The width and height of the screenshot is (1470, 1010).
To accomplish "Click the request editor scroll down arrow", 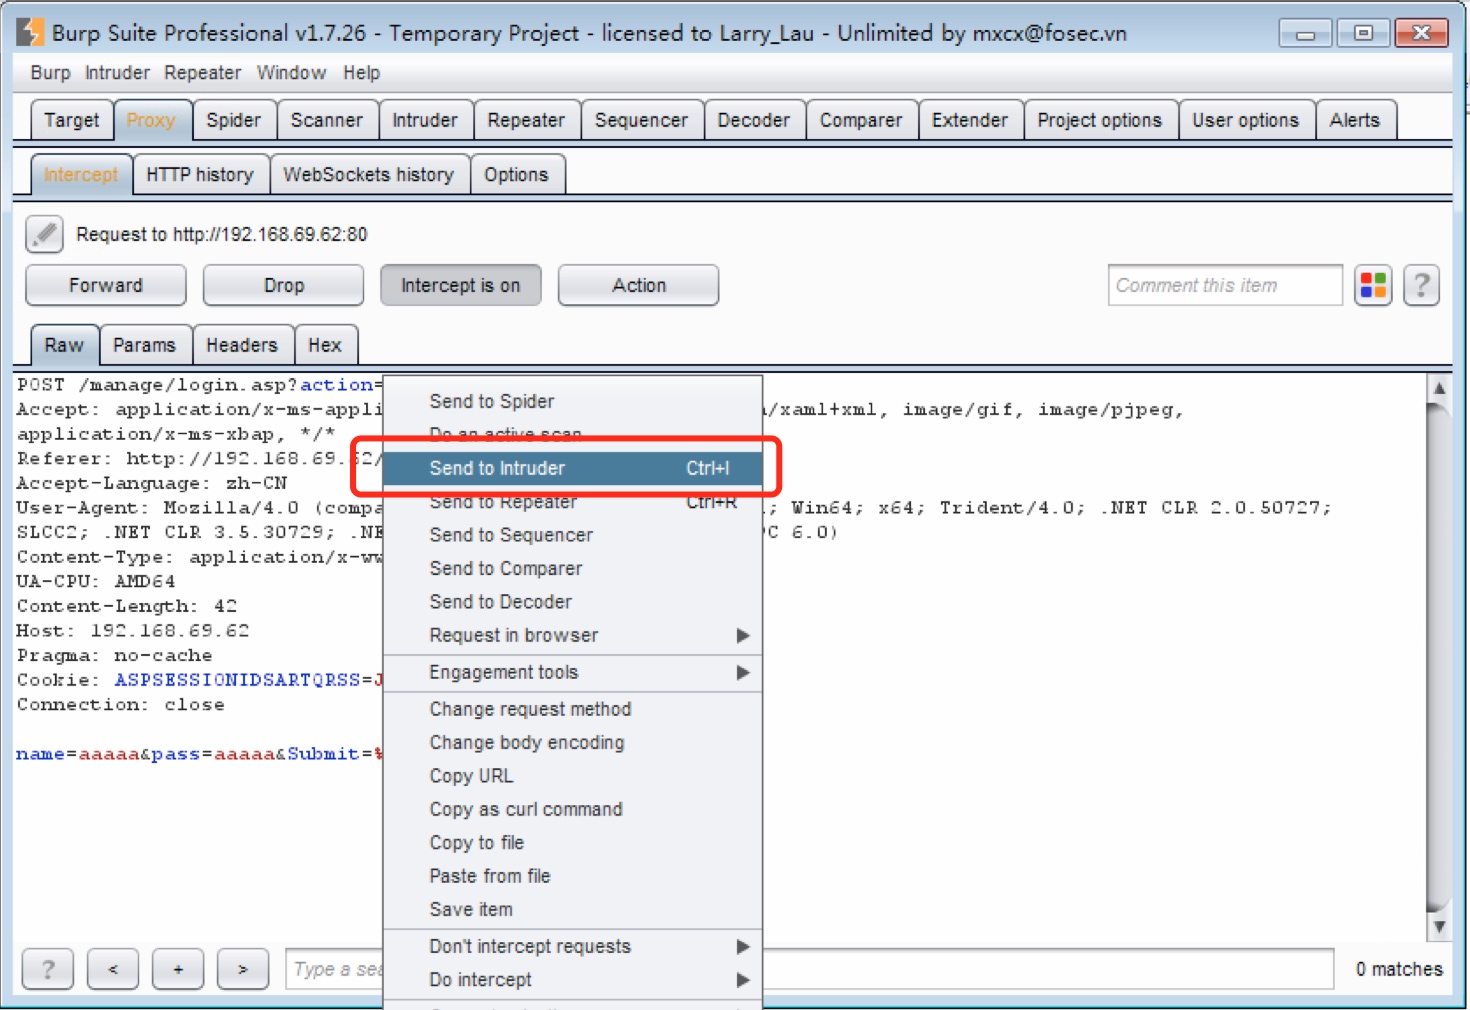I will [x=1439, y=926].
